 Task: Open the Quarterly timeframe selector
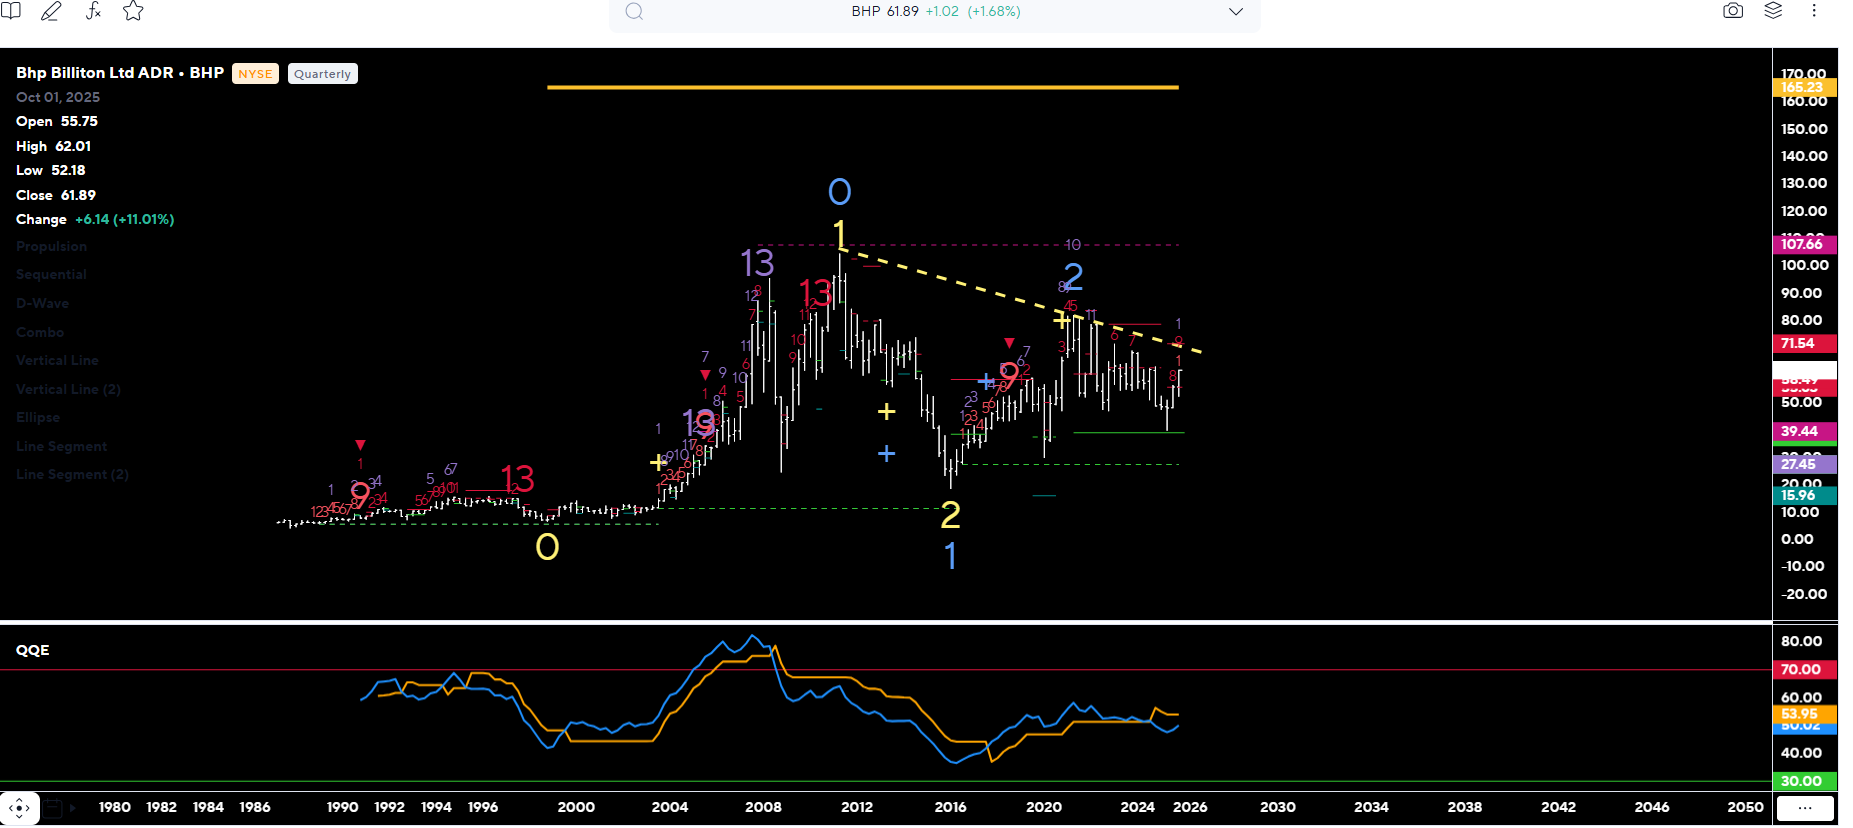point(322,74)
